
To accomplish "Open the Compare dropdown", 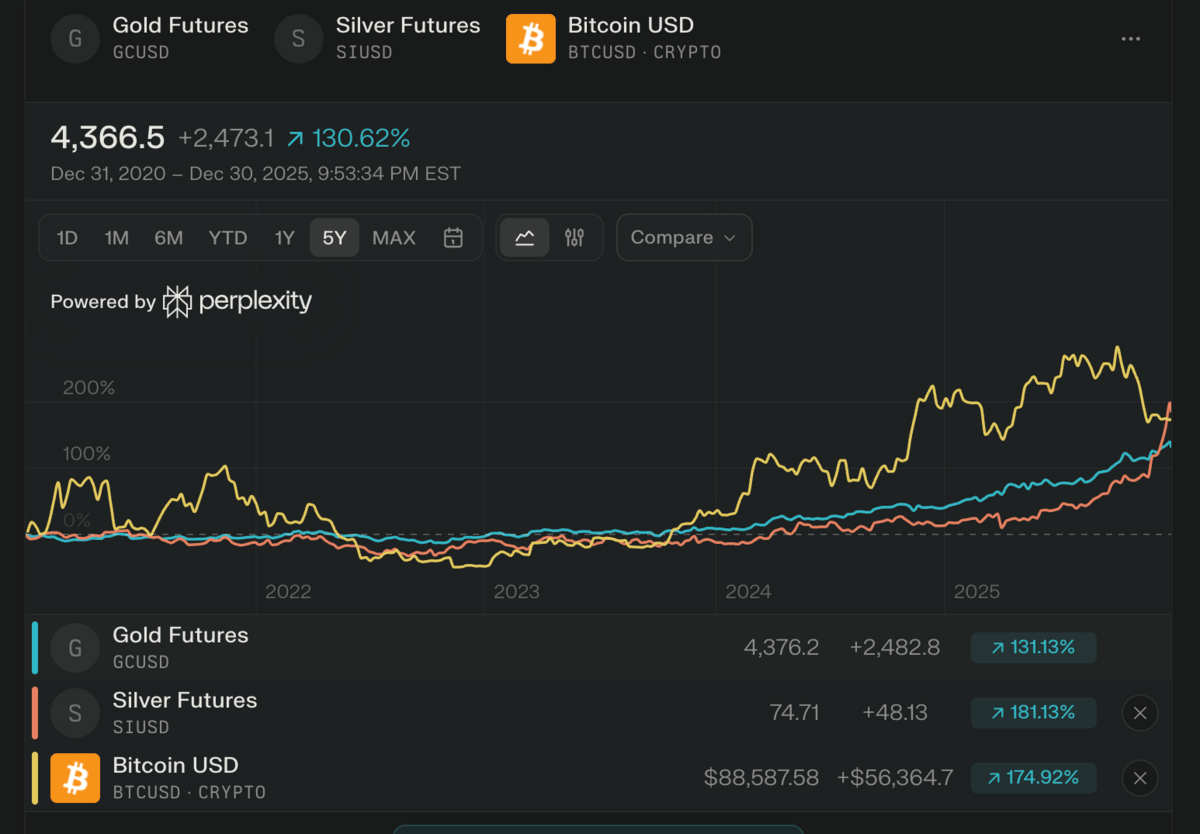I will [684, 237].
